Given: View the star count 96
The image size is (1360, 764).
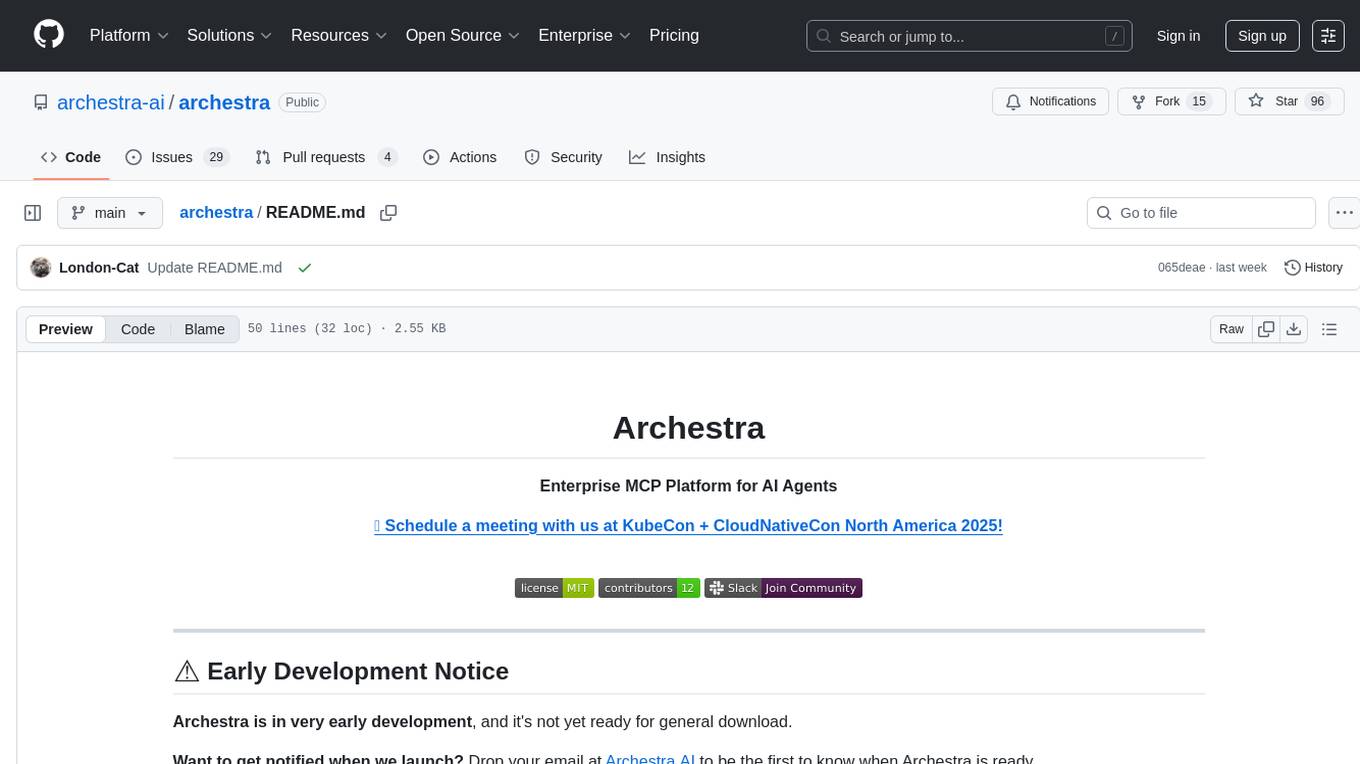Looking at the screenshot, I should pyautogui.click(x=1317, y=102).
